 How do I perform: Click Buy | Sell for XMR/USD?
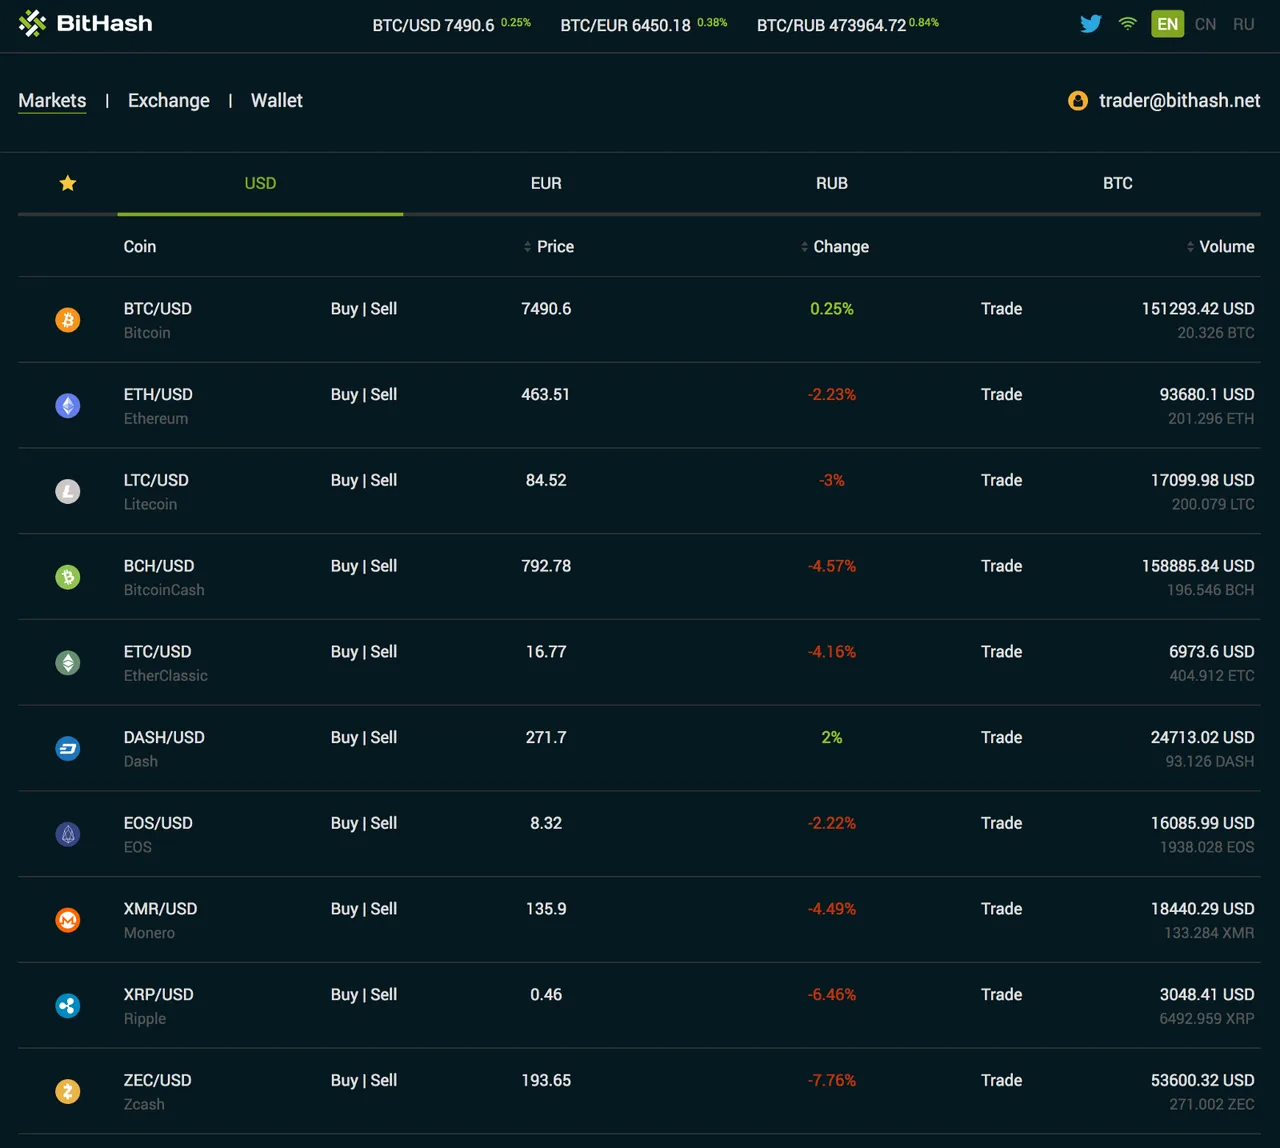pos(364,909)
